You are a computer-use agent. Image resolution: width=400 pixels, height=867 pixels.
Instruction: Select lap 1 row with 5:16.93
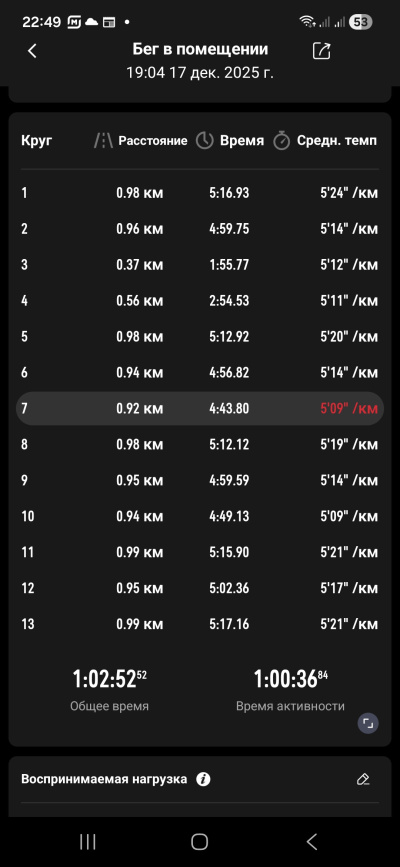(x=200, y=193)
